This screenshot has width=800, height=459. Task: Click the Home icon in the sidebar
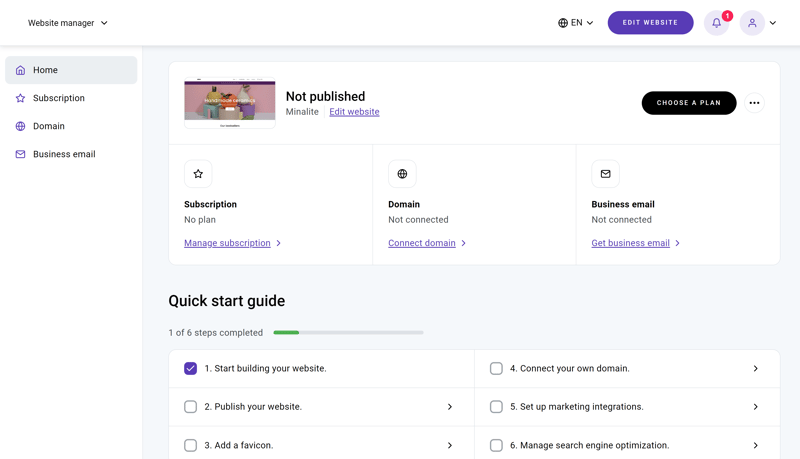[x=20, y=70]
